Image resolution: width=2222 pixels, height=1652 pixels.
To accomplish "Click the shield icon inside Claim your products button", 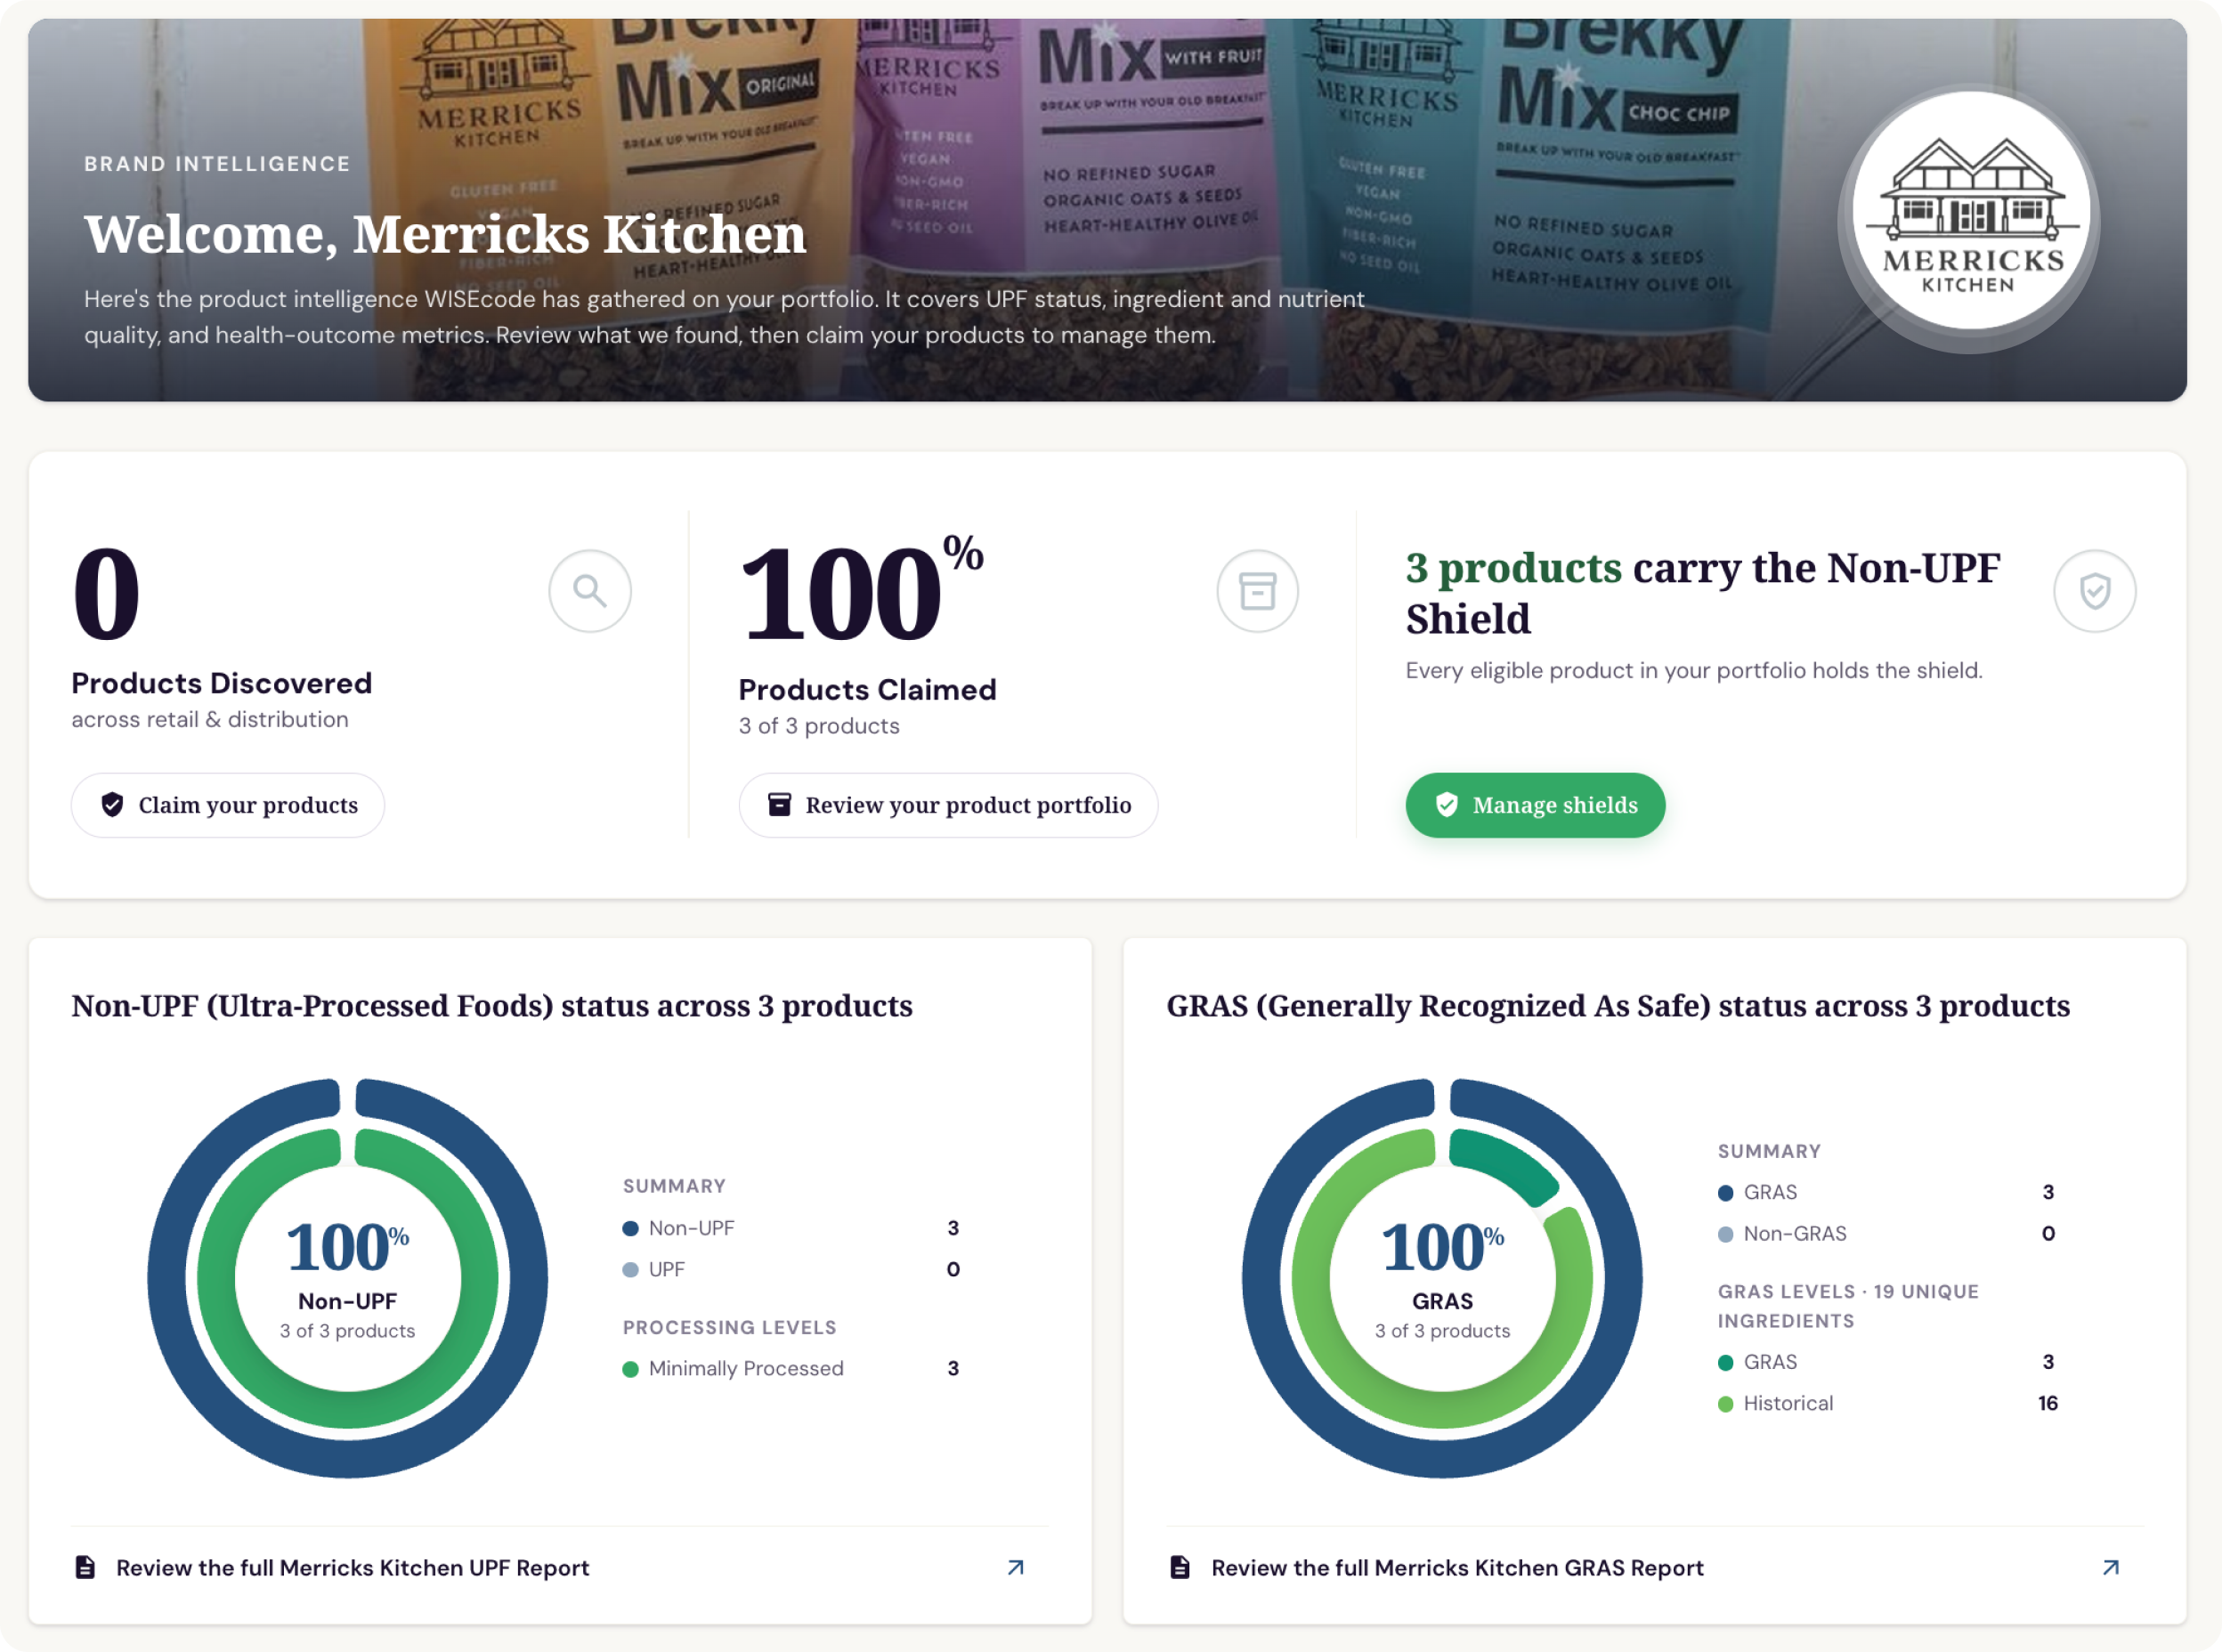I will (112, 805).
